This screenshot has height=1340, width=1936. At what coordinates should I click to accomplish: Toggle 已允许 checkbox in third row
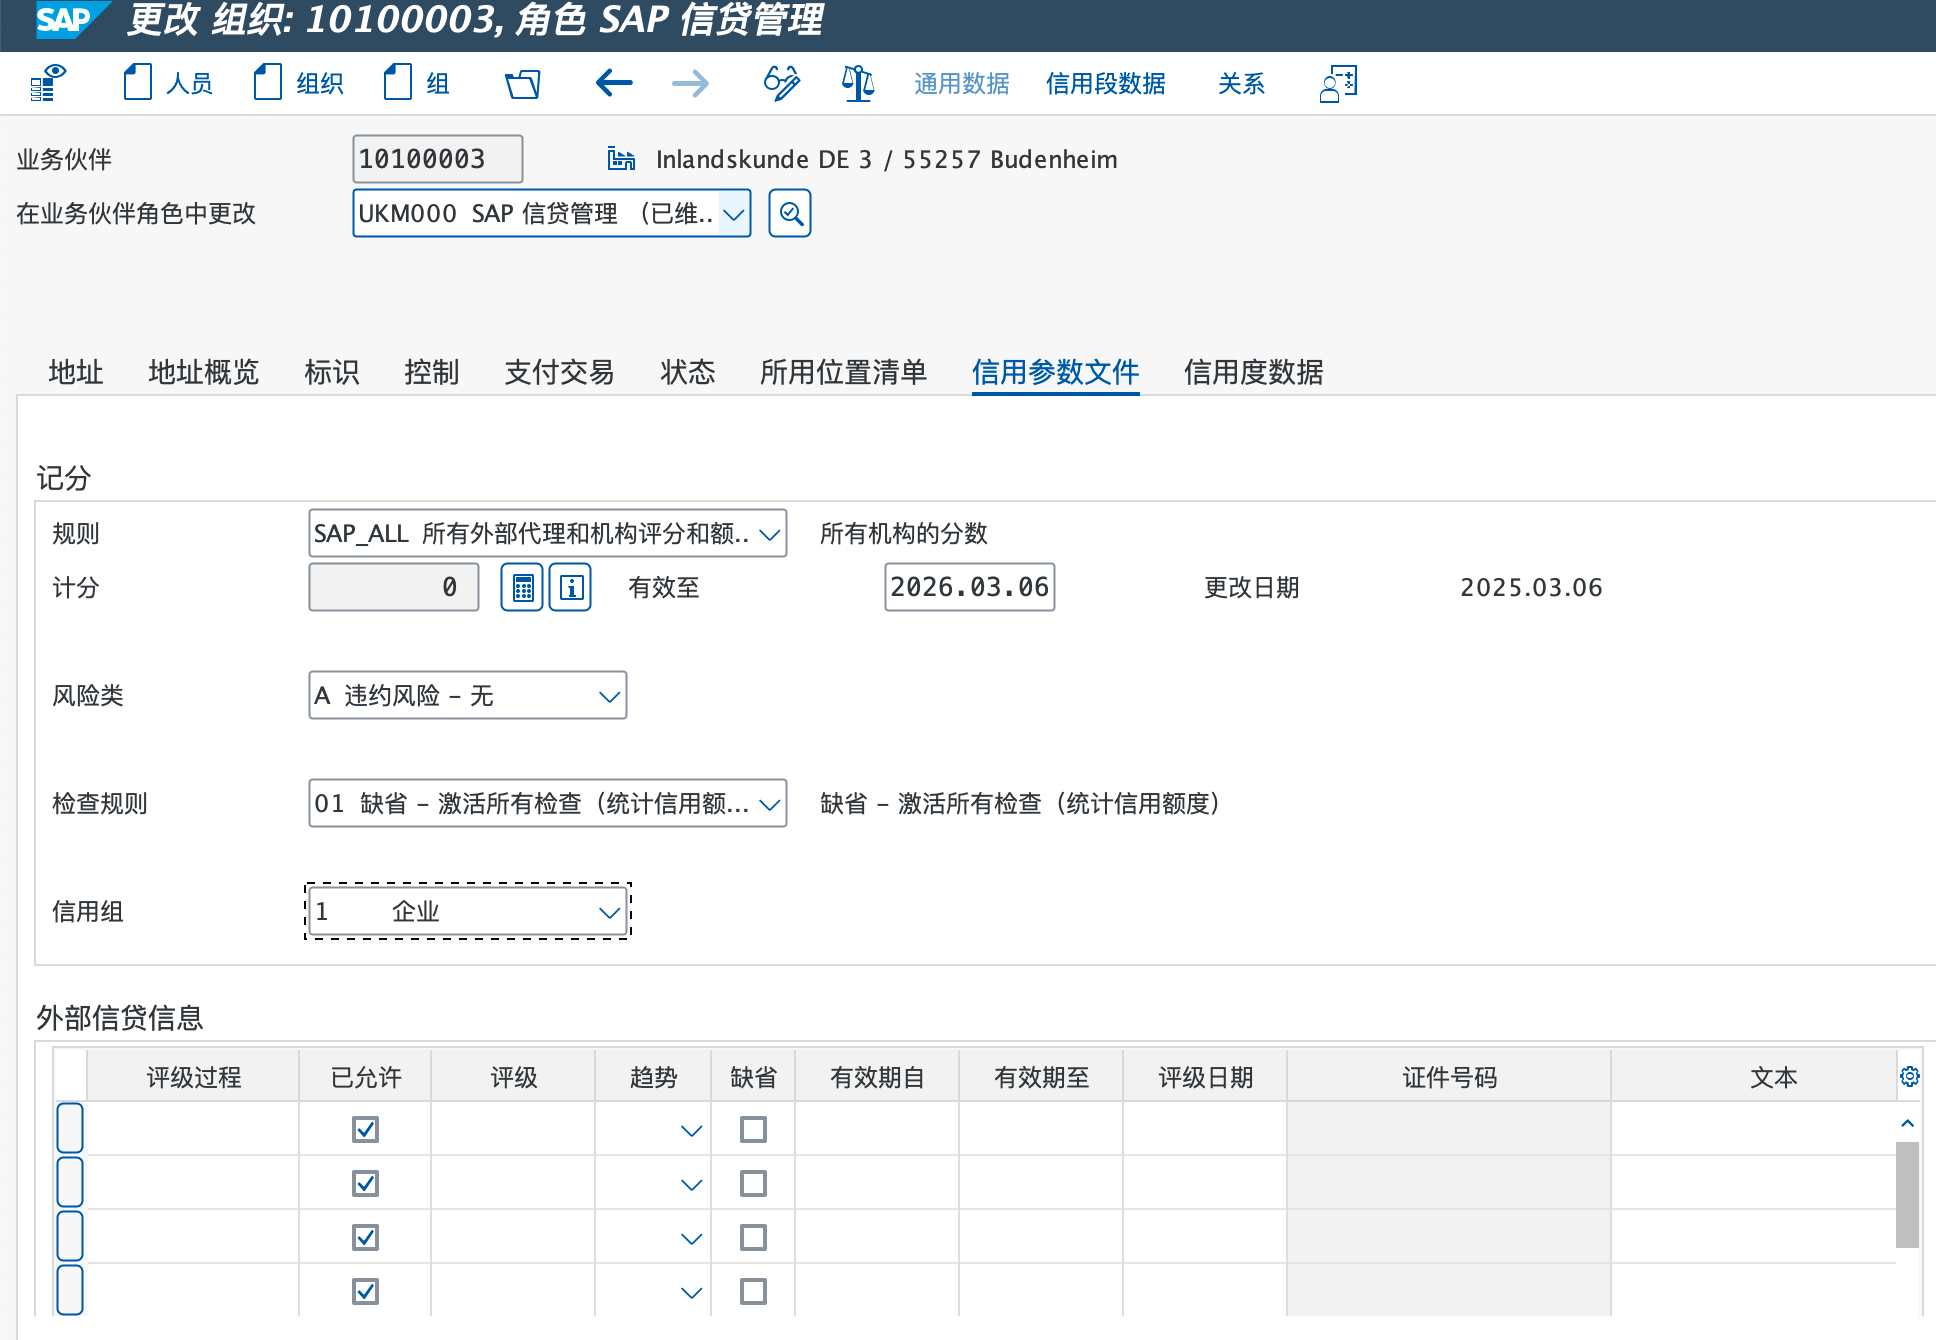[x=366, y=1237]
